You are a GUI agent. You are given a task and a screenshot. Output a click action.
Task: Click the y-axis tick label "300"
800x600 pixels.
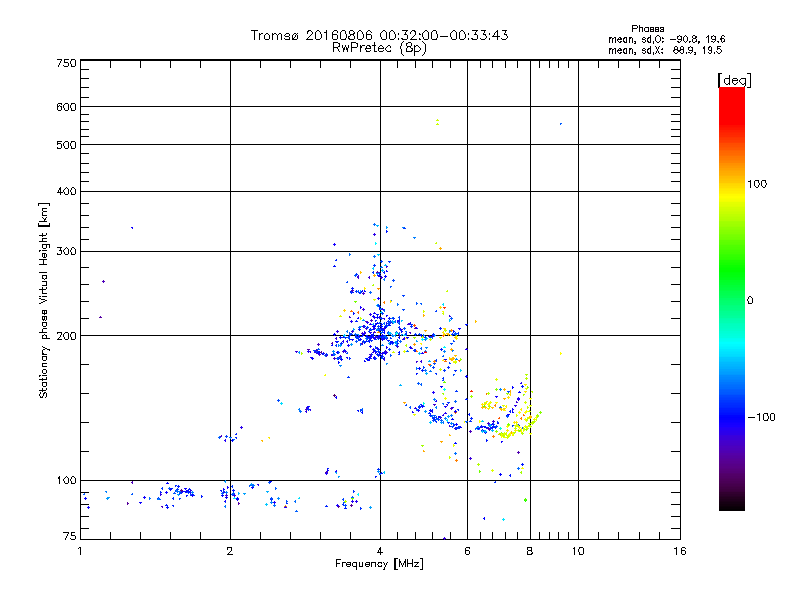pos(66,252)
